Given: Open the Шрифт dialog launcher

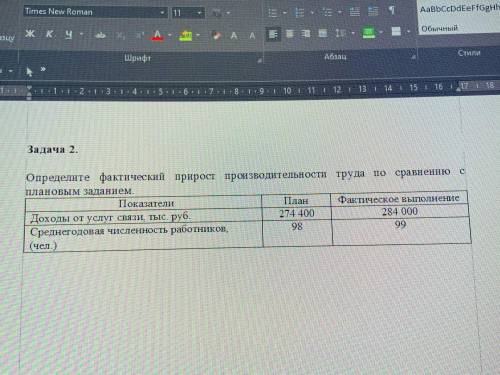Looking at the screenshot, I should [x=259, y=60].
